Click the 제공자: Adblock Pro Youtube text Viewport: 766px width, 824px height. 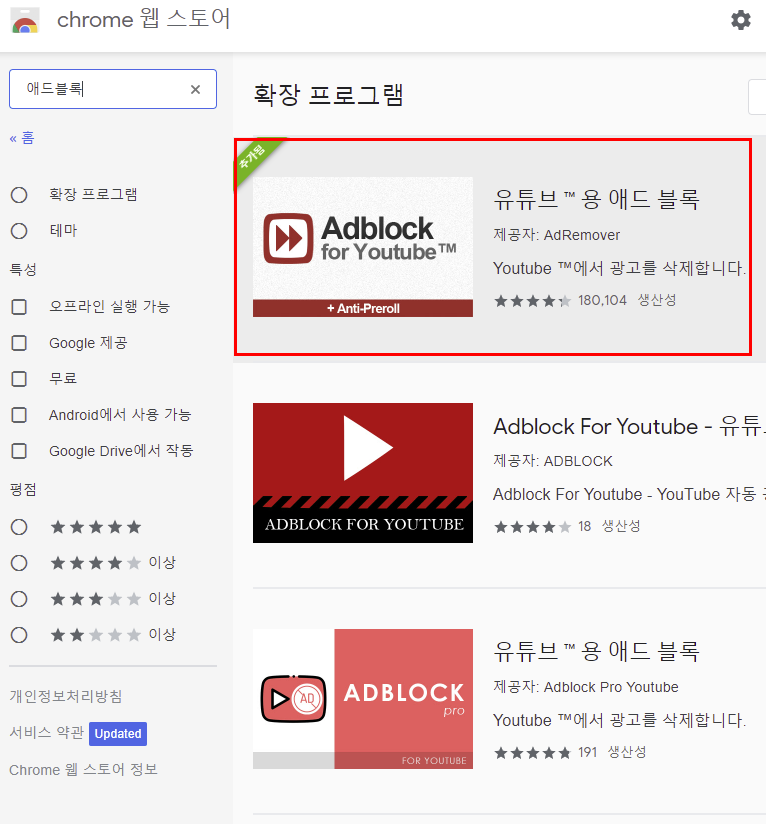tap(586, 687)
